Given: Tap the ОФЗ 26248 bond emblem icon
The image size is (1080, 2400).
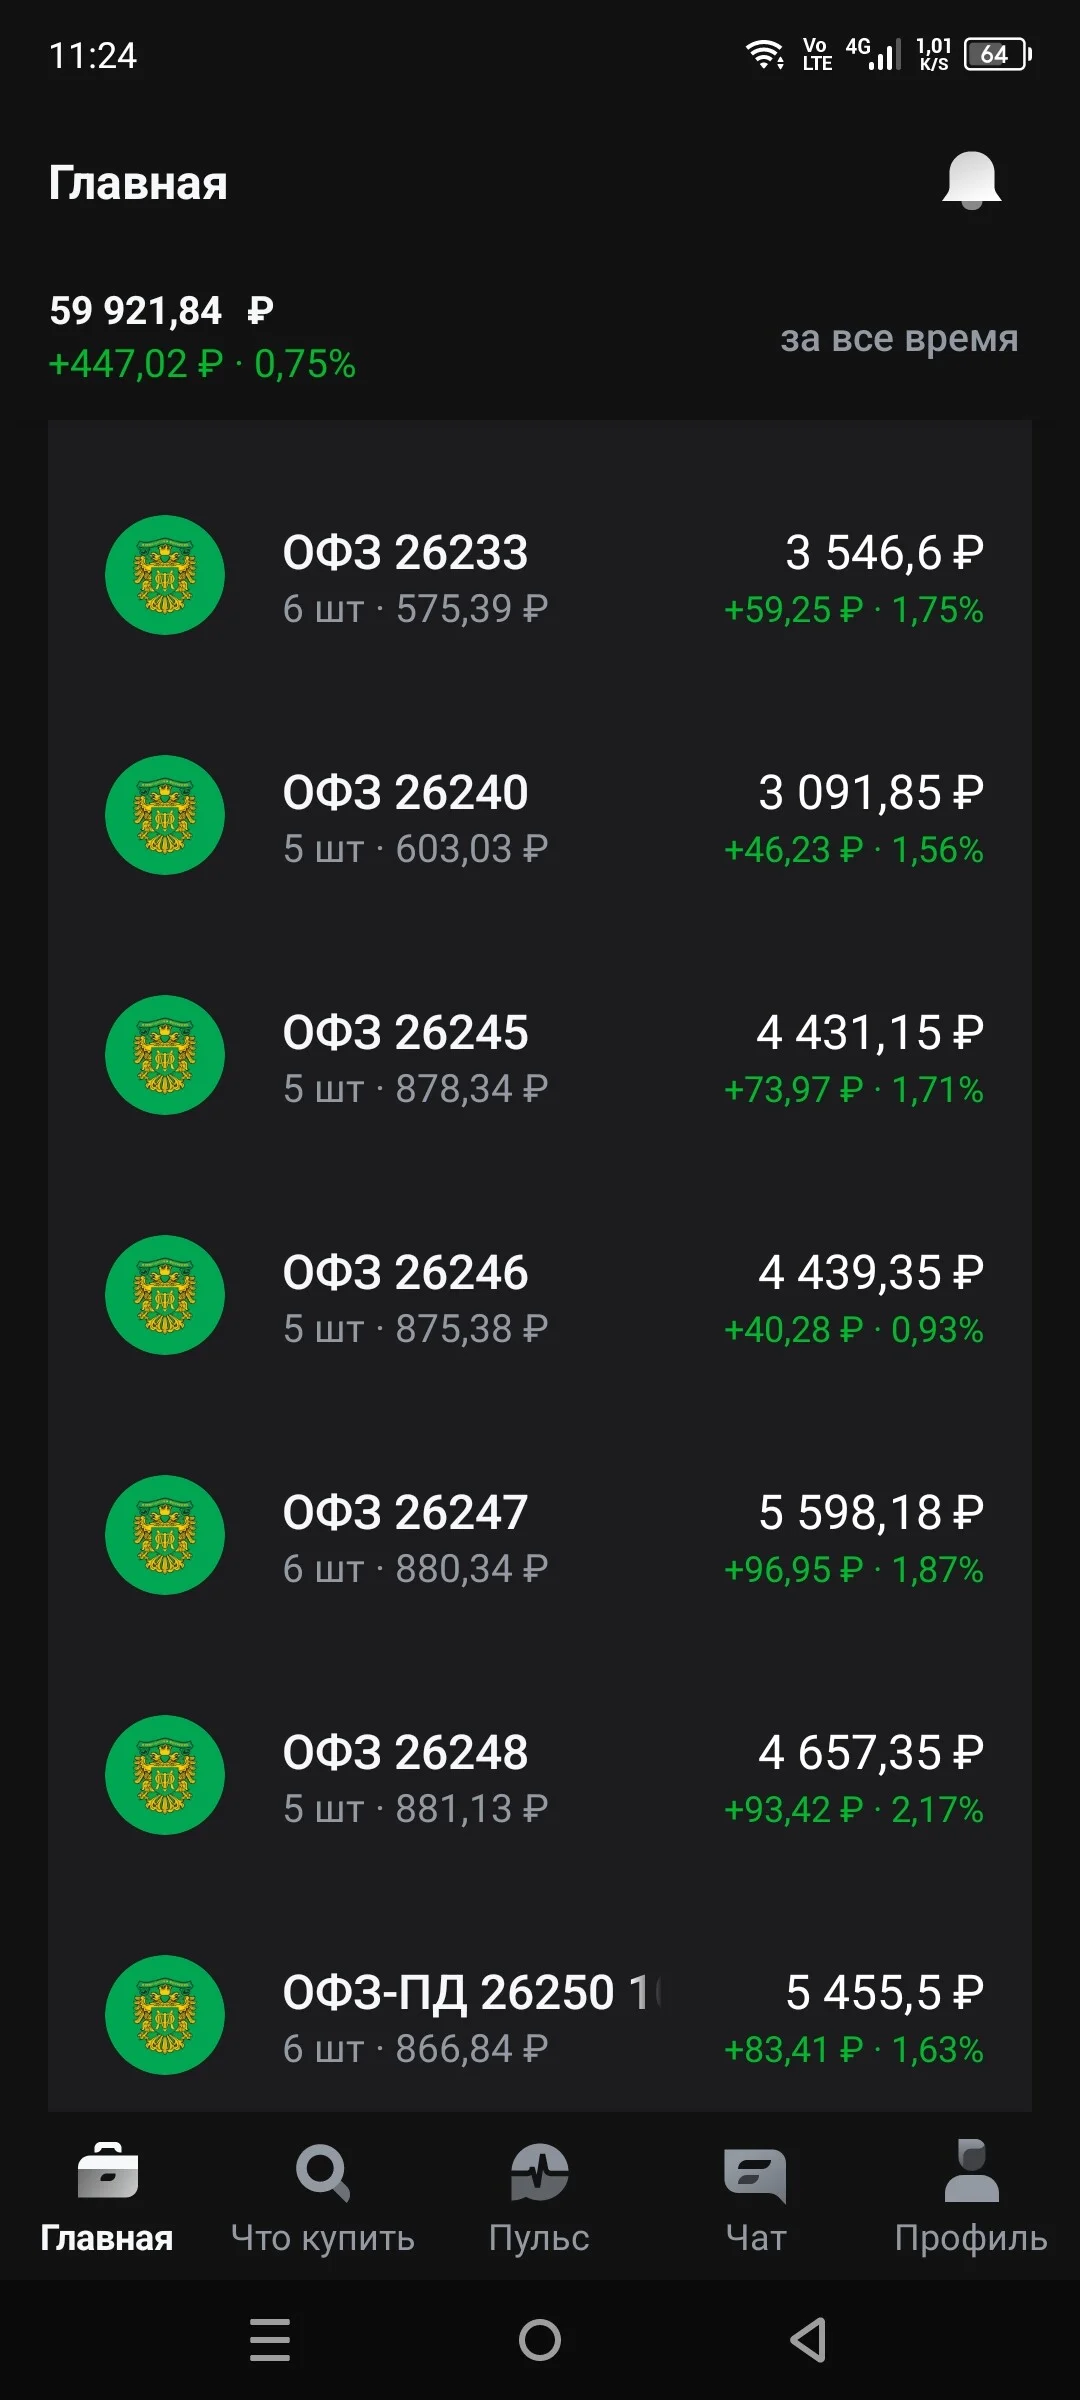Looking at the screenshot, I should click(x=165, y=1775).
